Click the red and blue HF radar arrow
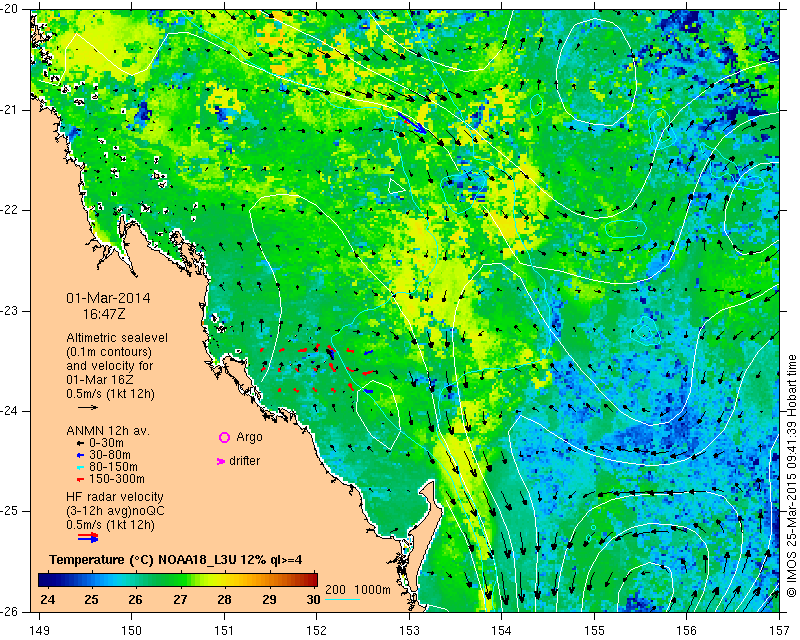 click(x=88, y=537)
